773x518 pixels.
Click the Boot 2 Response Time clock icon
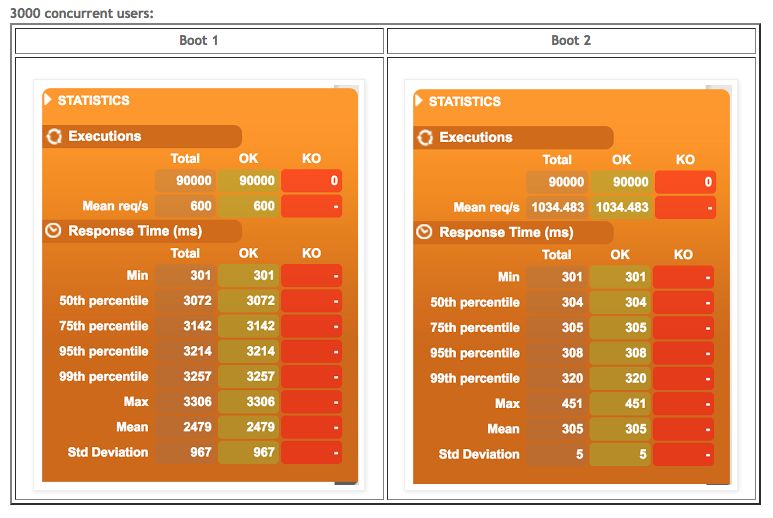(x=424, y=232)
